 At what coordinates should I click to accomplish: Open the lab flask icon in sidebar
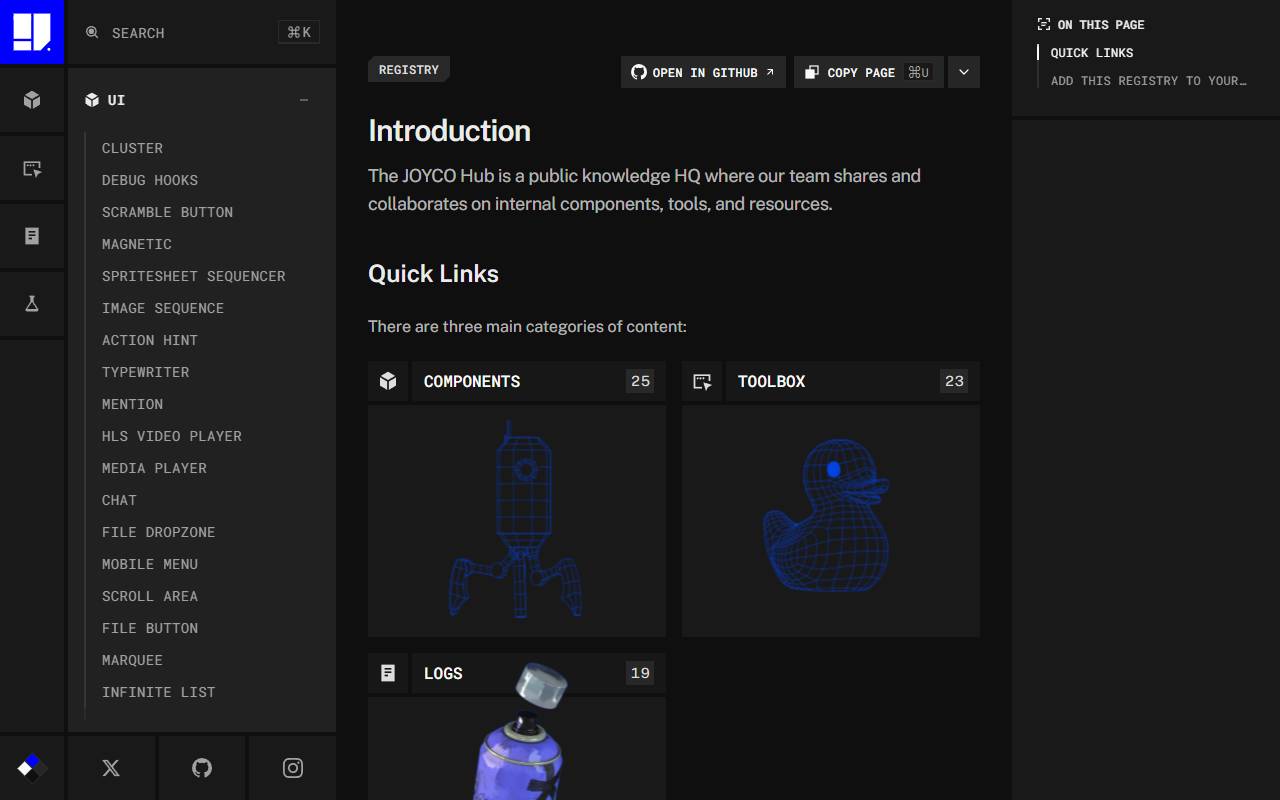click(x=32, y=304)
